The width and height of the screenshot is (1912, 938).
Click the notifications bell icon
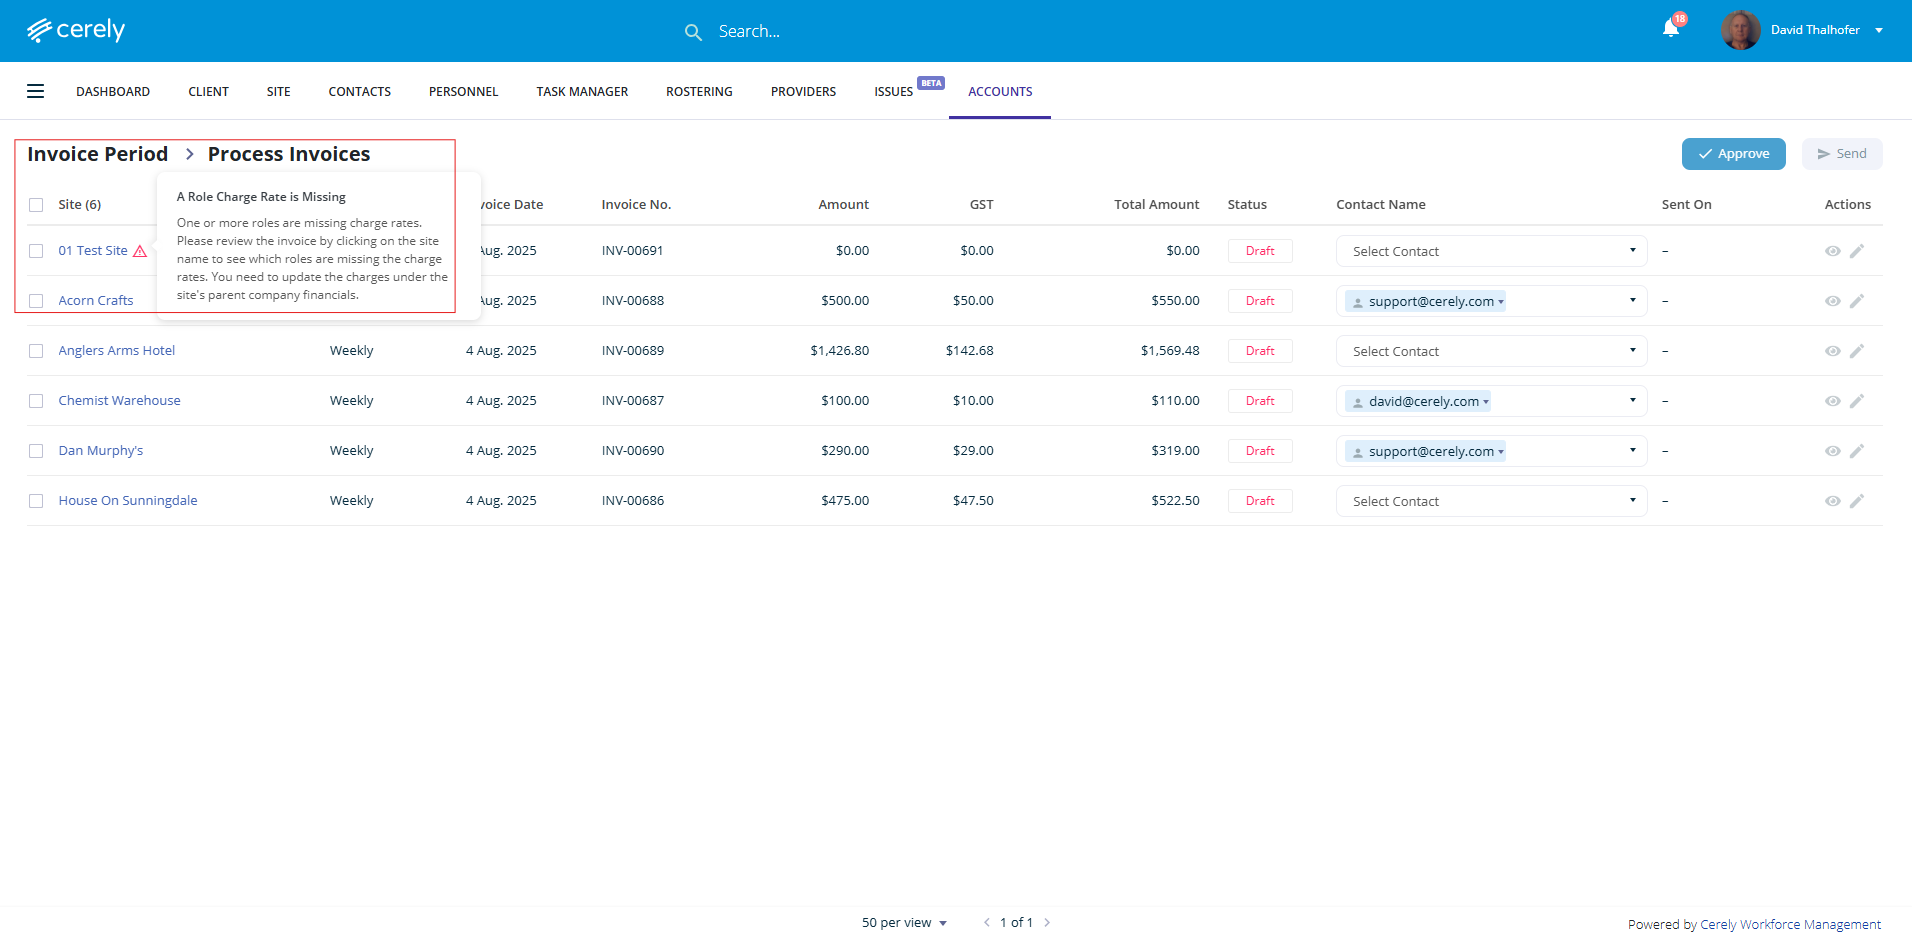(1670, 28)
